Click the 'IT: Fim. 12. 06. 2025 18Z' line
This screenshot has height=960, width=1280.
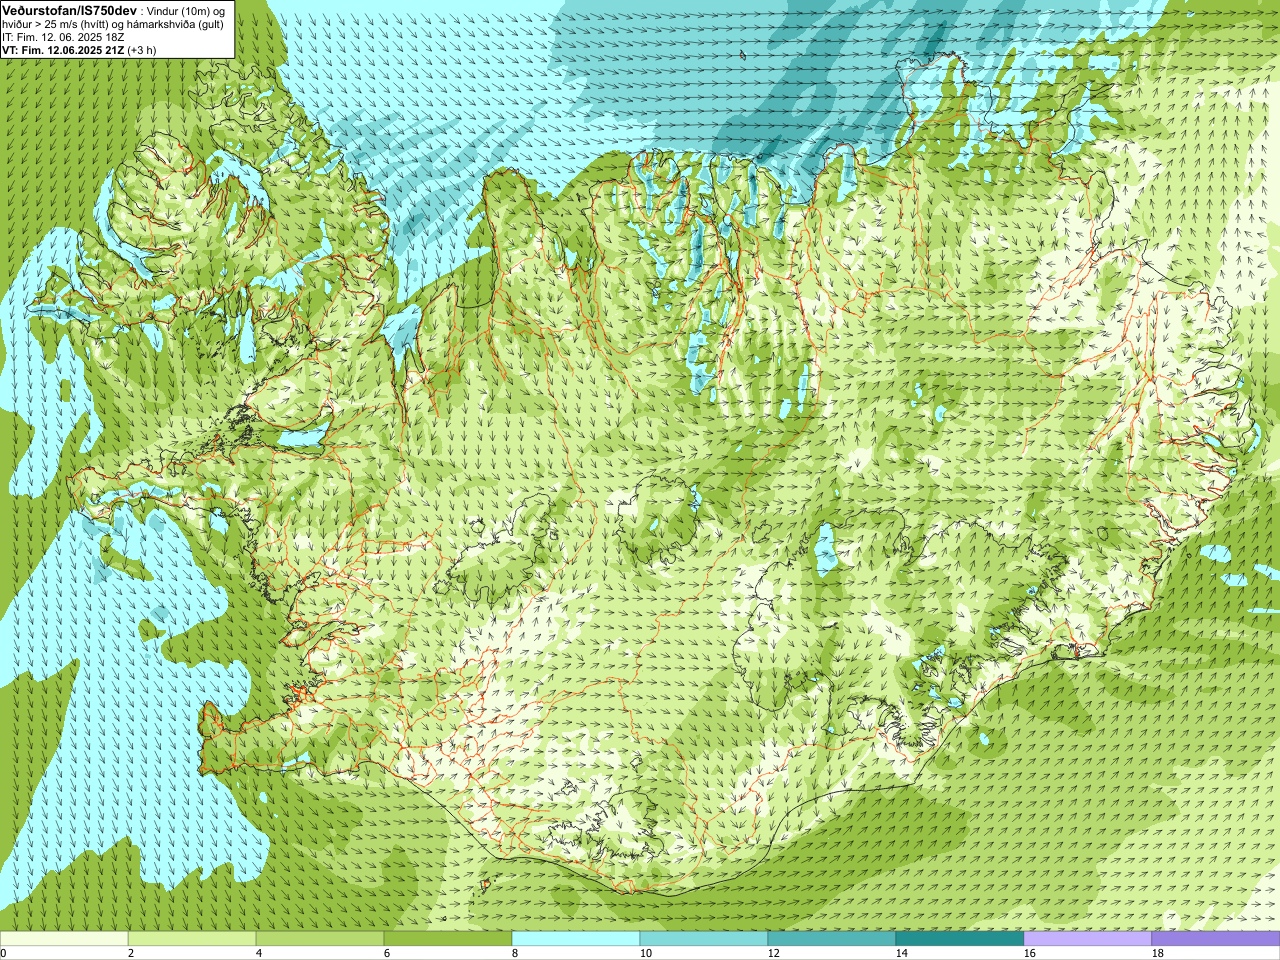(63, 36)
